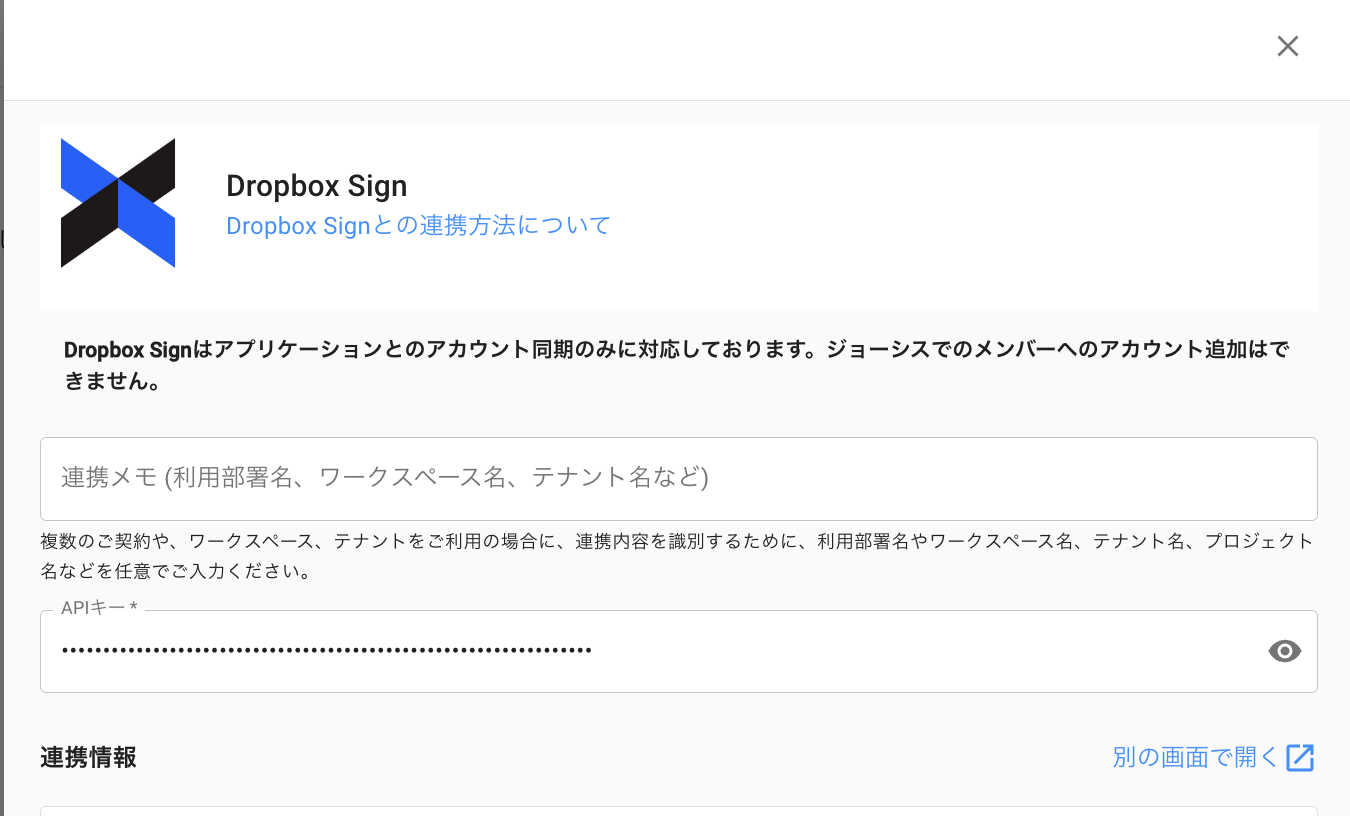Click the empty top bar left of close button
Screen dimensions: 1350x816
click(x=640, y=48)
